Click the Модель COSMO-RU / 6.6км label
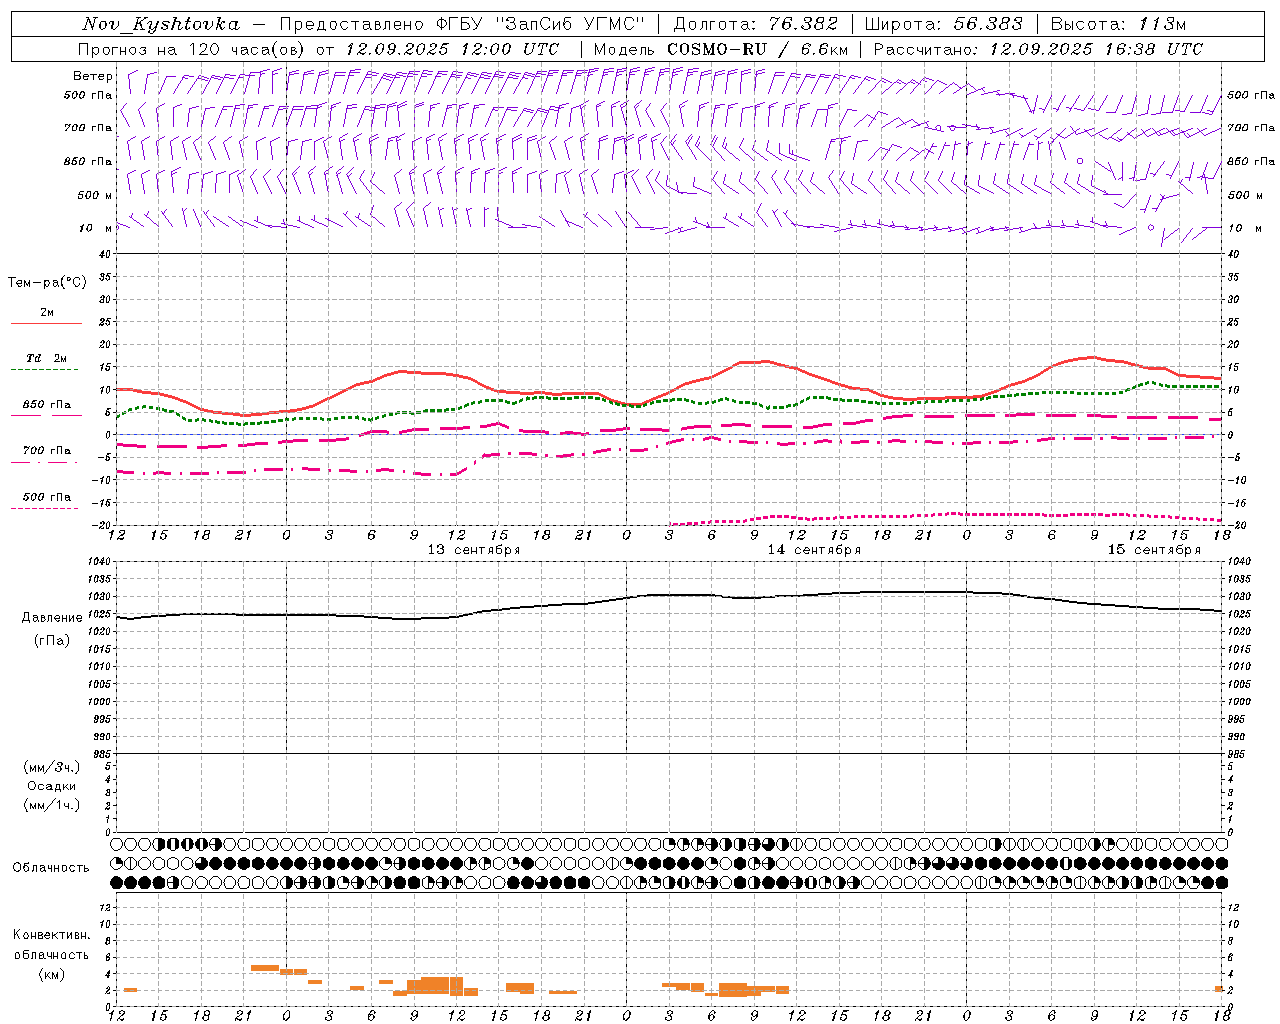Image resolution: width=1280 pixels, height=1024 pixels. 721,49
